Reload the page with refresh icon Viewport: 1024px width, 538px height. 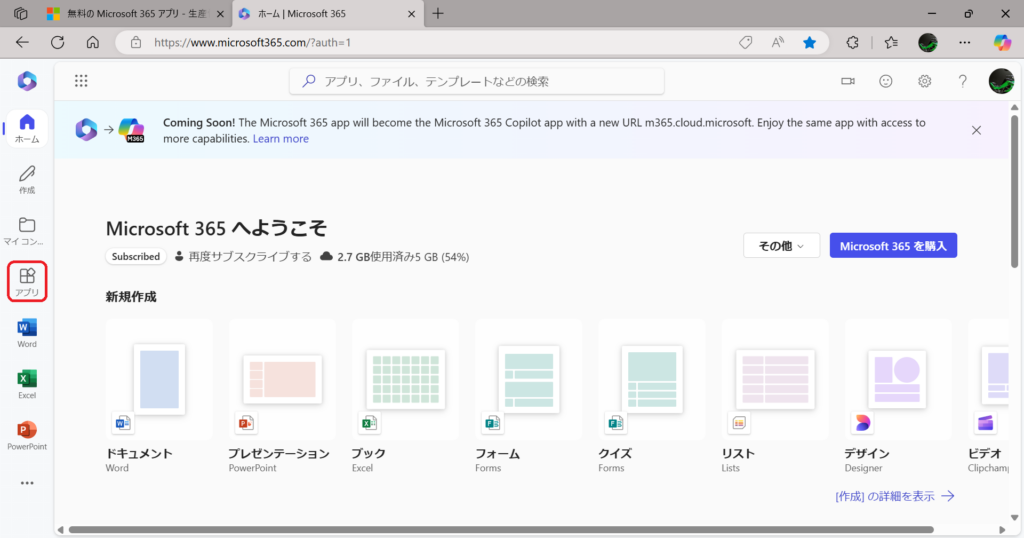click(57, 42)
